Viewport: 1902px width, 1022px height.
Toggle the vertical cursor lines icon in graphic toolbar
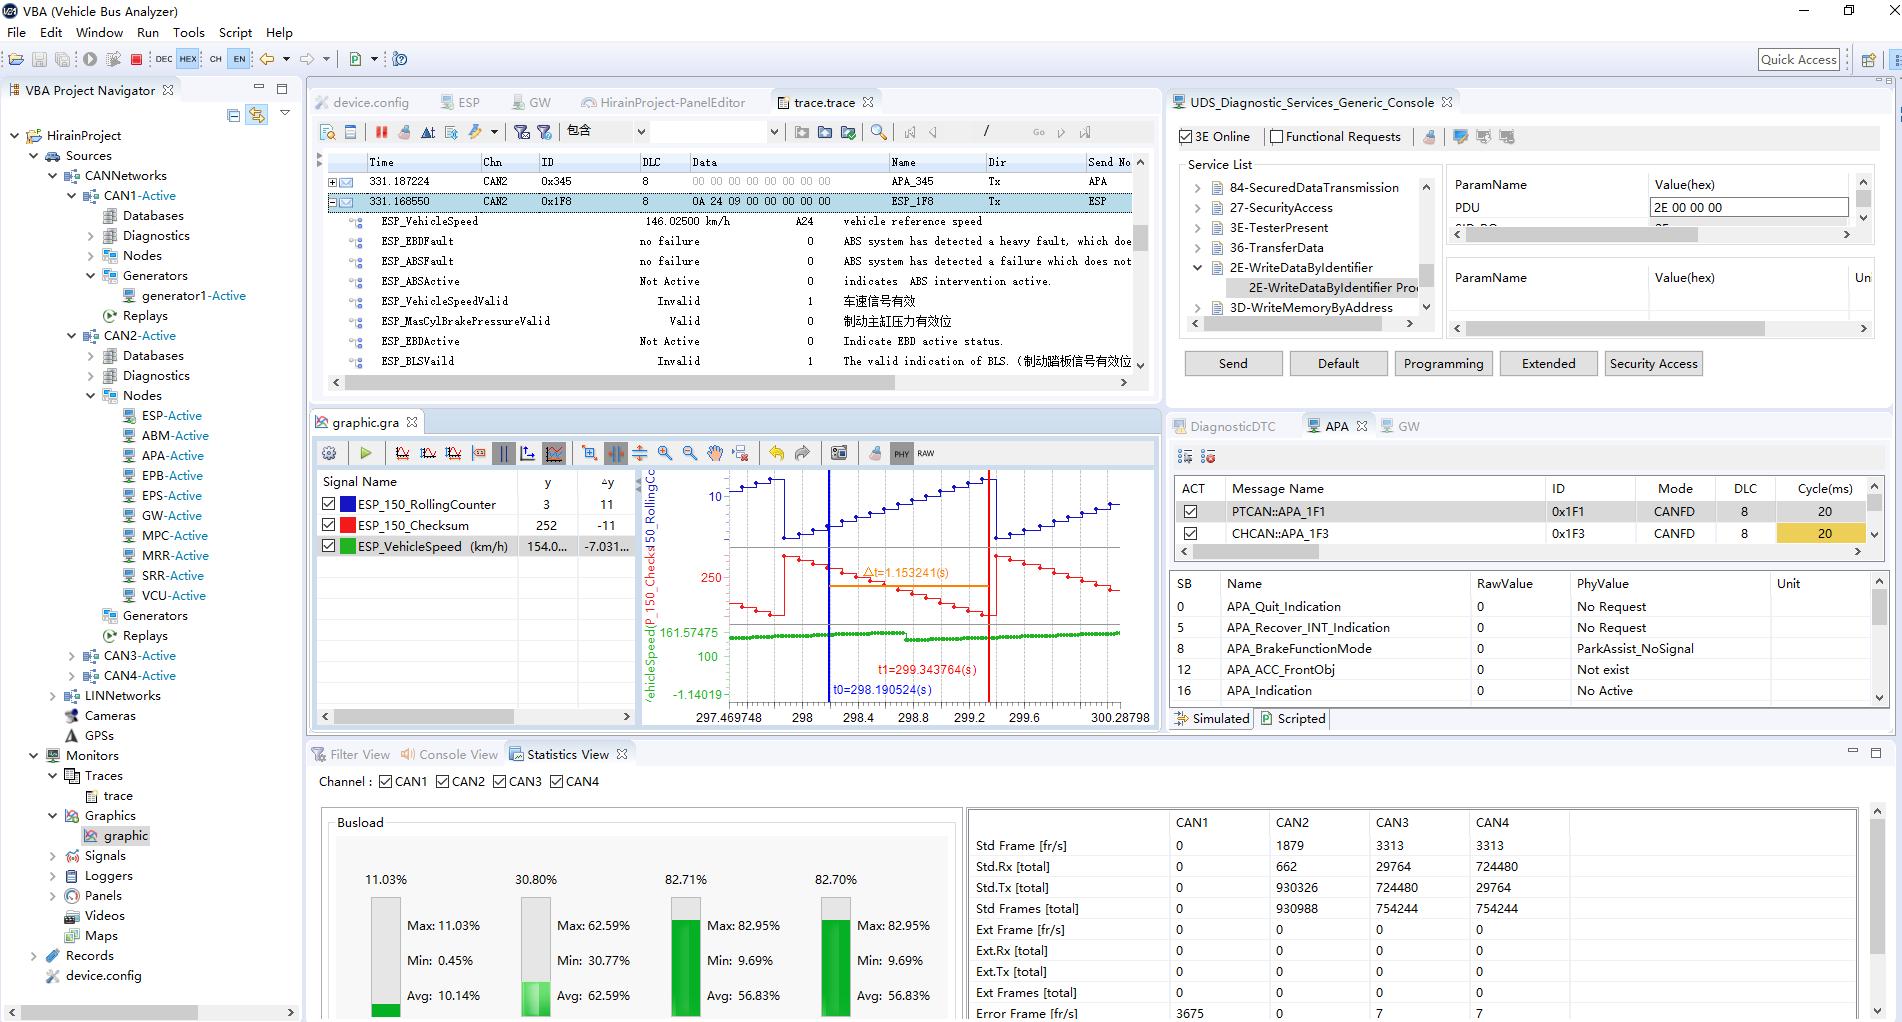coord(503,453)
